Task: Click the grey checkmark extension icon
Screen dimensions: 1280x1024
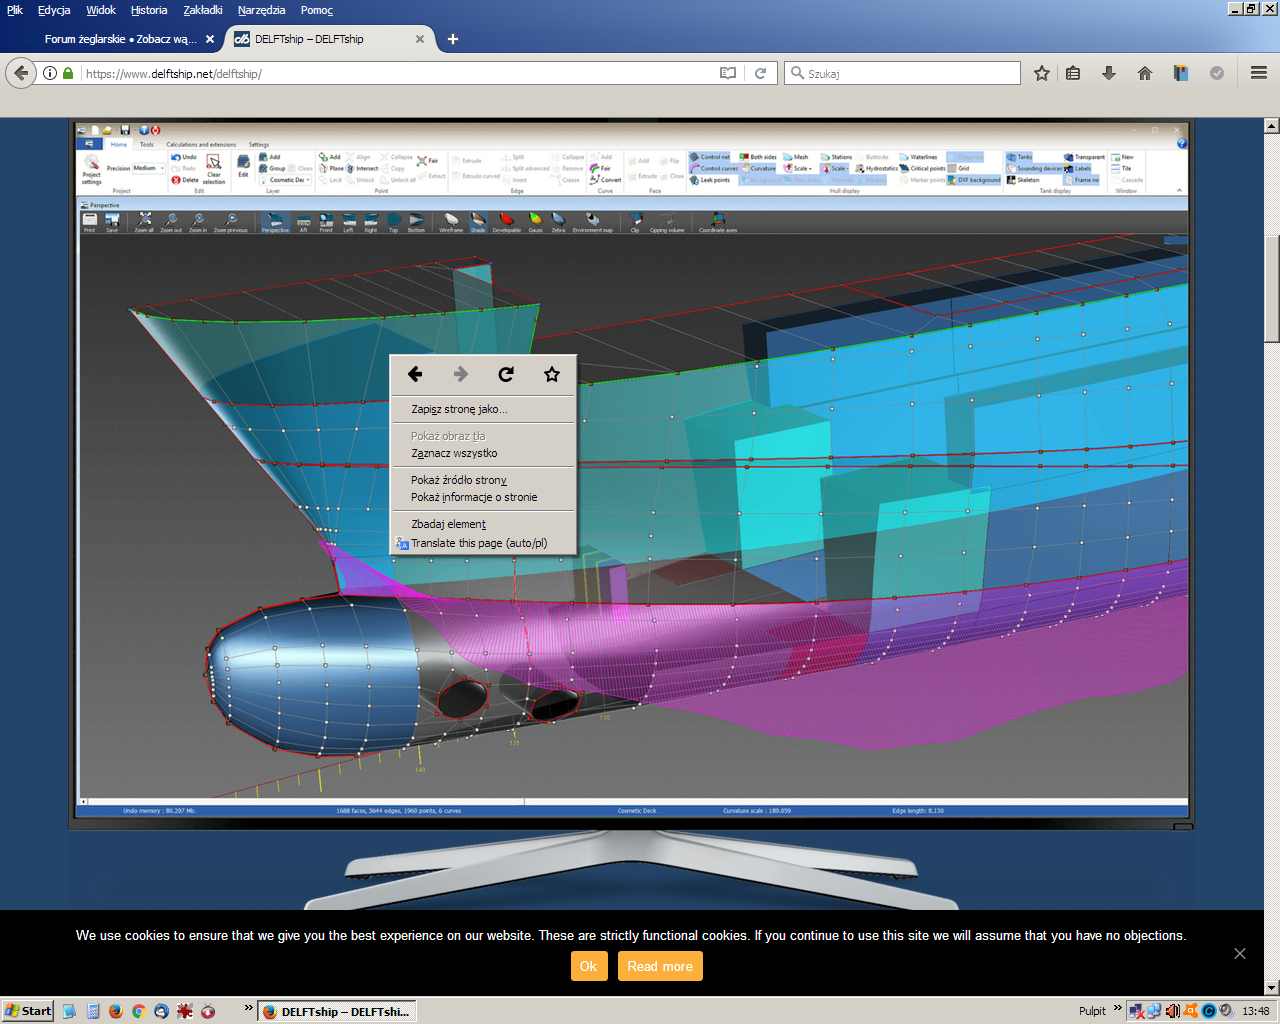Action: (1217, 73)
